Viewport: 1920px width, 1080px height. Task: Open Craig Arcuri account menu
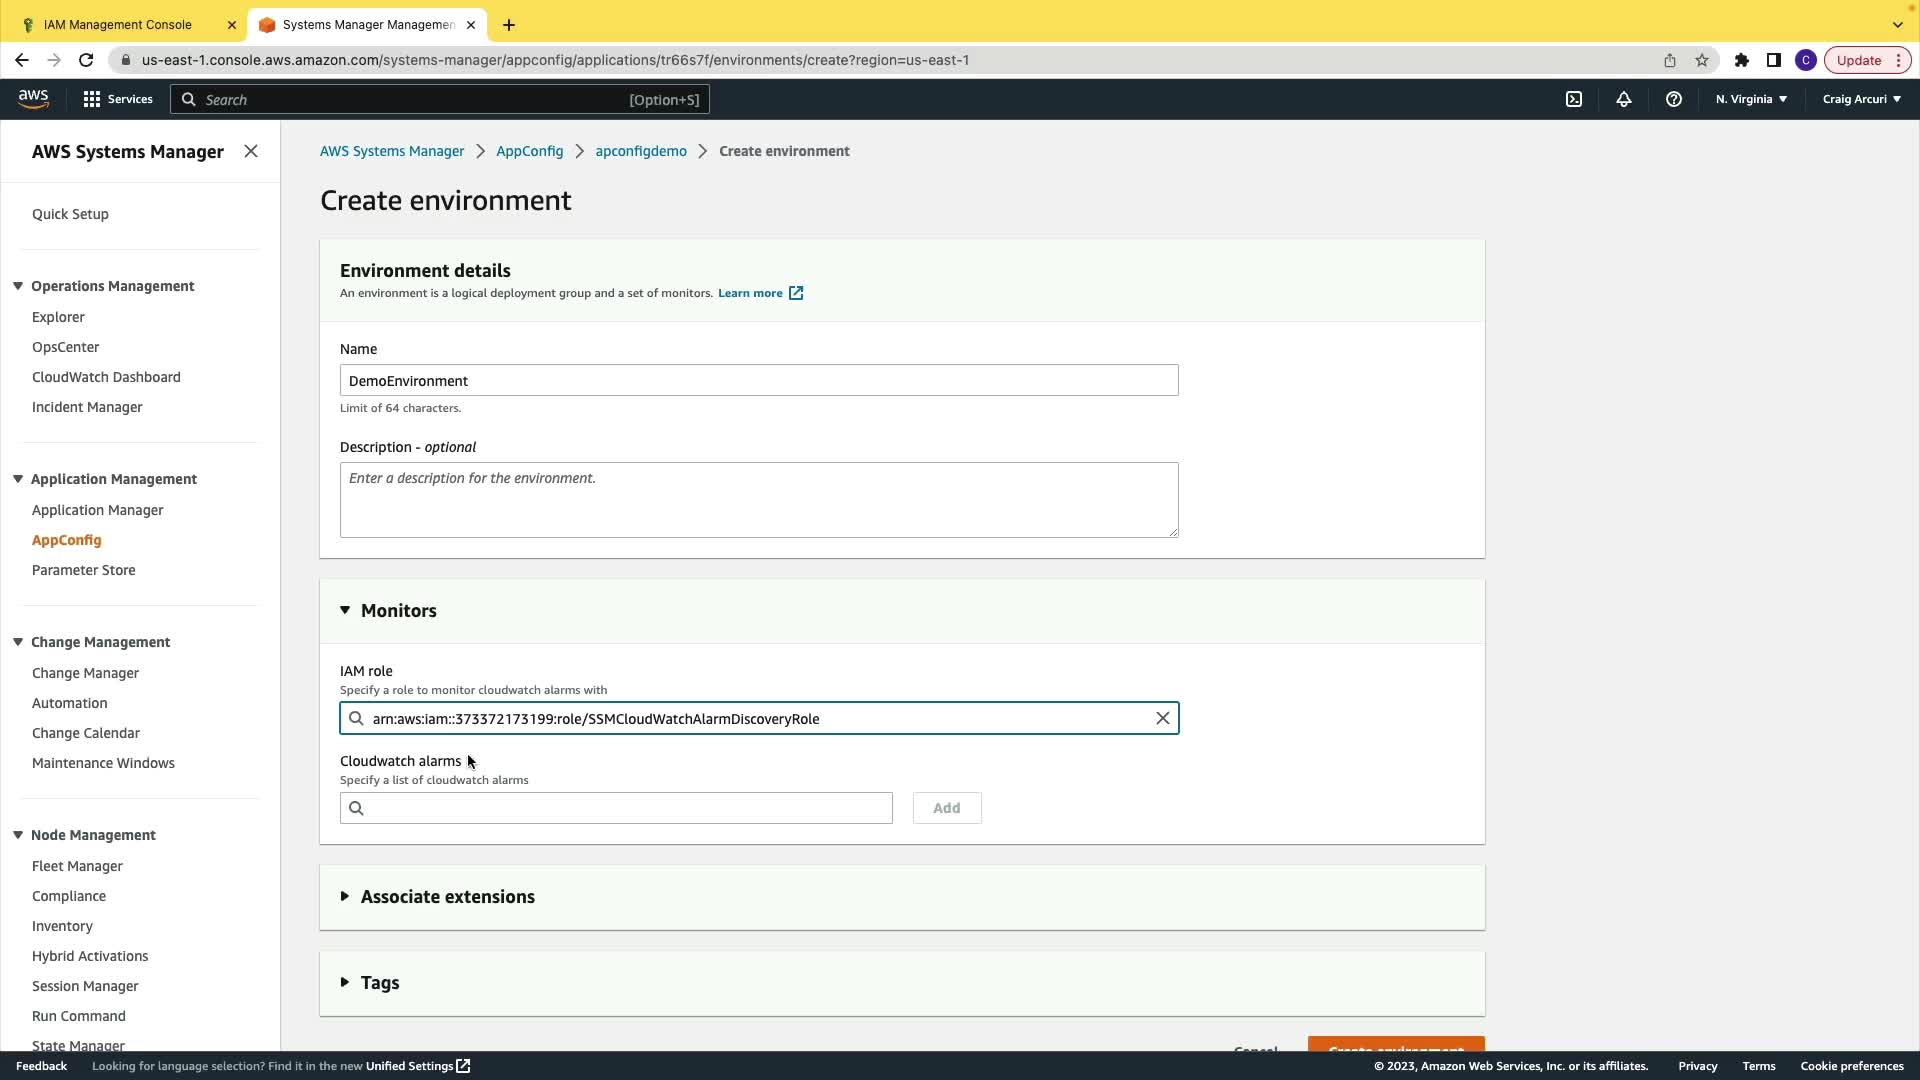(x=1861, y=99)
